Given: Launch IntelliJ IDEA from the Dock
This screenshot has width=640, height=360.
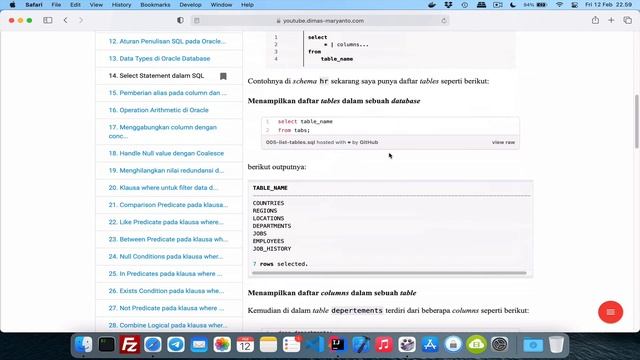Looking at the screenshot, I should (338, 345).
